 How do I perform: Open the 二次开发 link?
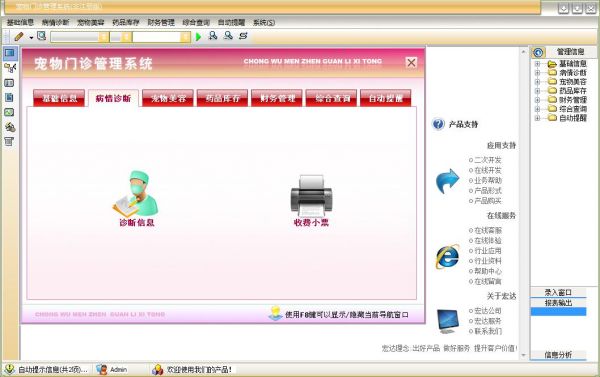coord(488,160)
